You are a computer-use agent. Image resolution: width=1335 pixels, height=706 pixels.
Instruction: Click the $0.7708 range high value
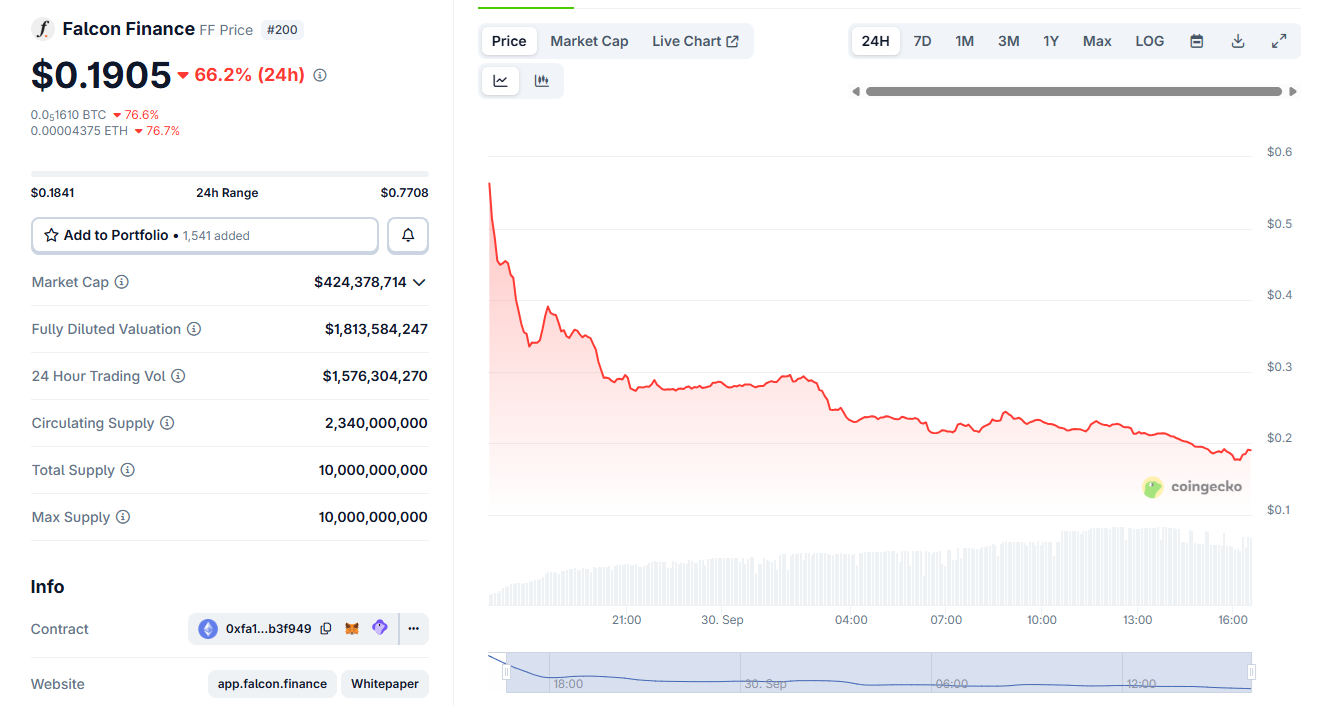click(x=404, y=193)
